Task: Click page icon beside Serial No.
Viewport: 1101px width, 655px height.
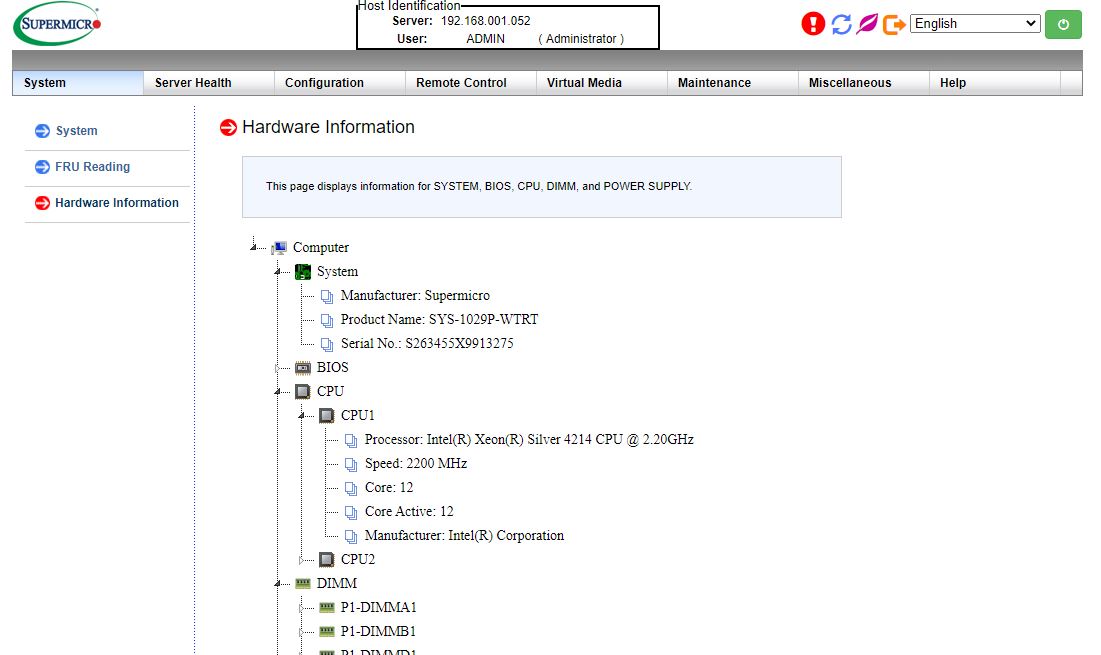Action: [327, 344]
